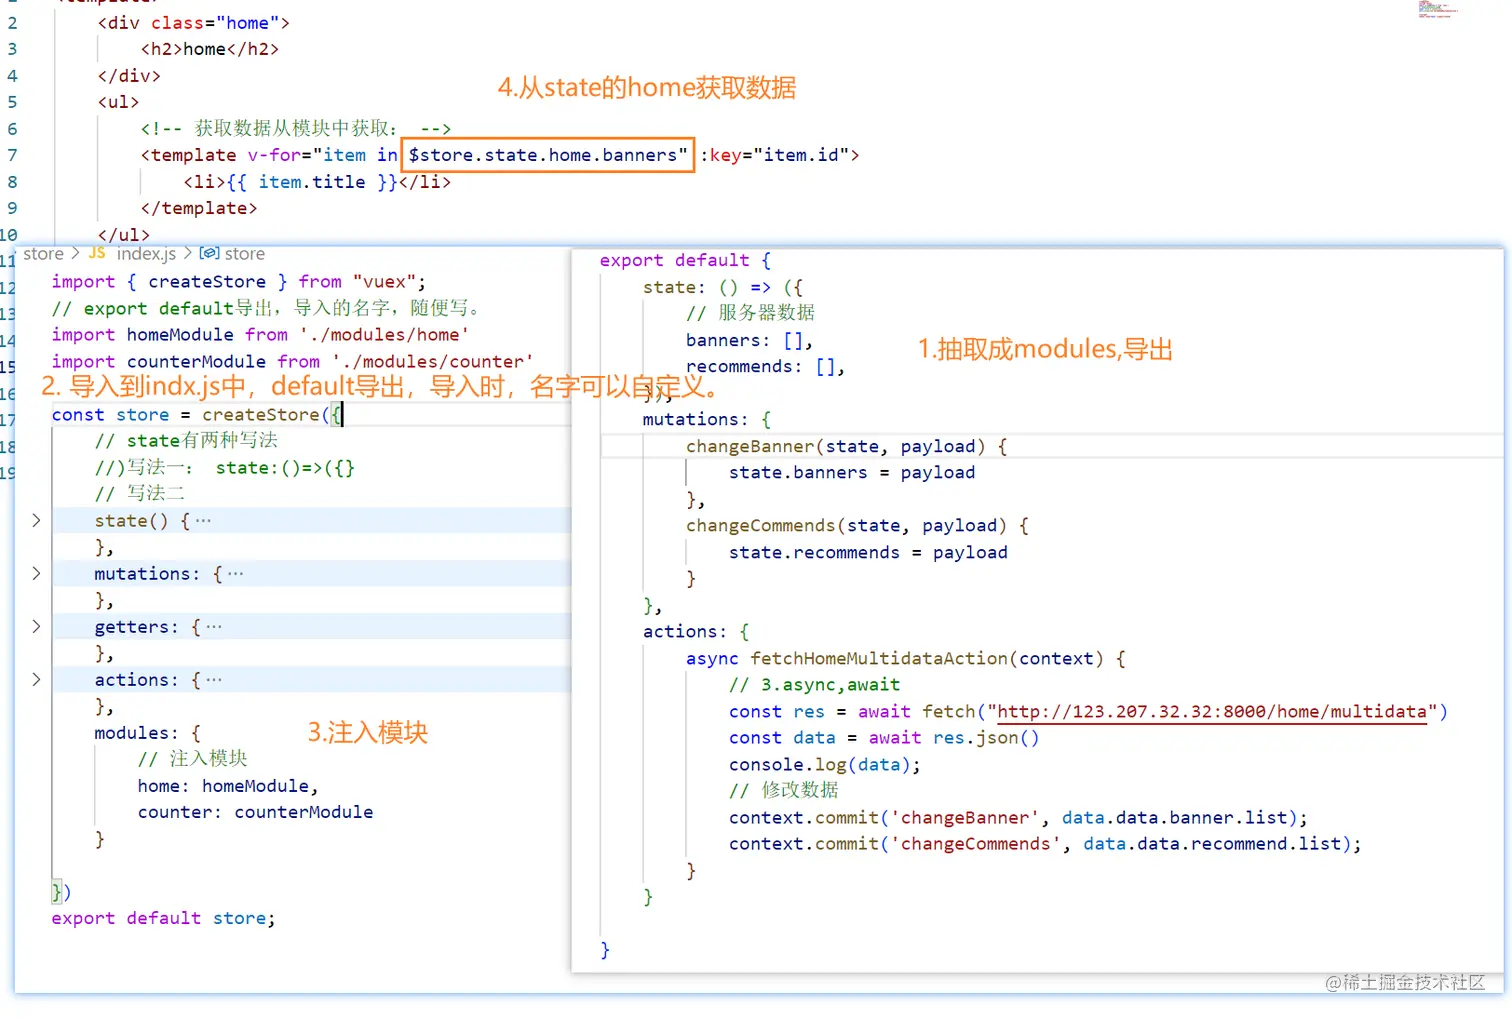Click the "context.commit('changeCommends'" line
Viewport: 1512px width, 1019px height.
click(x=1045, y=844)
